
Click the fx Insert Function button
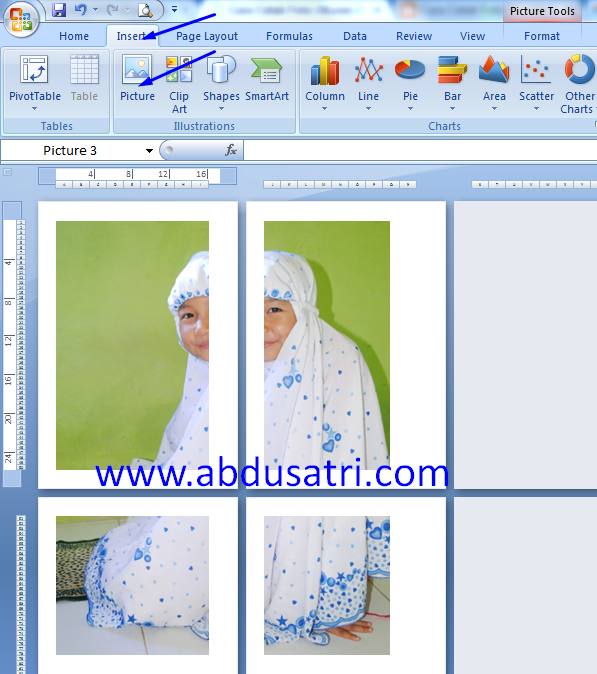point(231,150)
